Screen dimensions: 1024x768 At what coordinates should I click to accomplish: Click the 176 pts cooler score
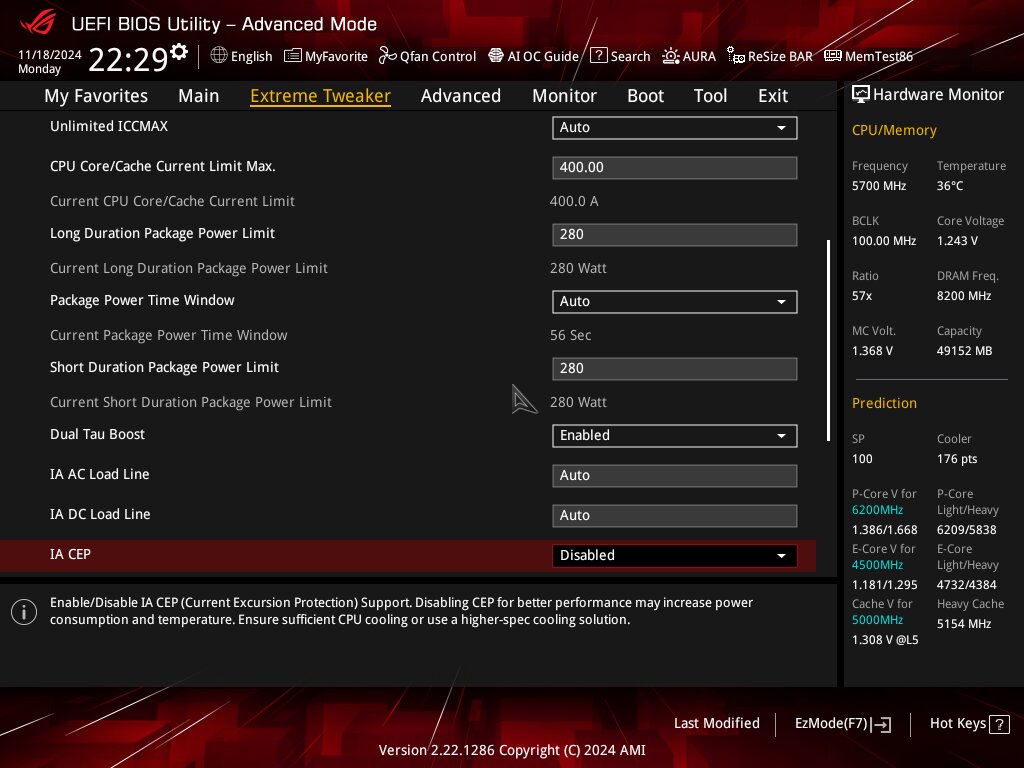[957, 459]
